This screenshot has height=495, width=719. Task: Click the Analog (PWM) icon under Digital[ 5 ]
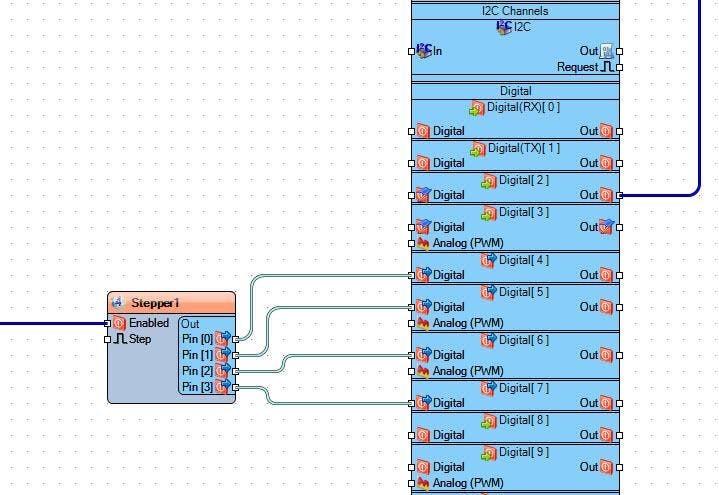(x=423, y=323)
